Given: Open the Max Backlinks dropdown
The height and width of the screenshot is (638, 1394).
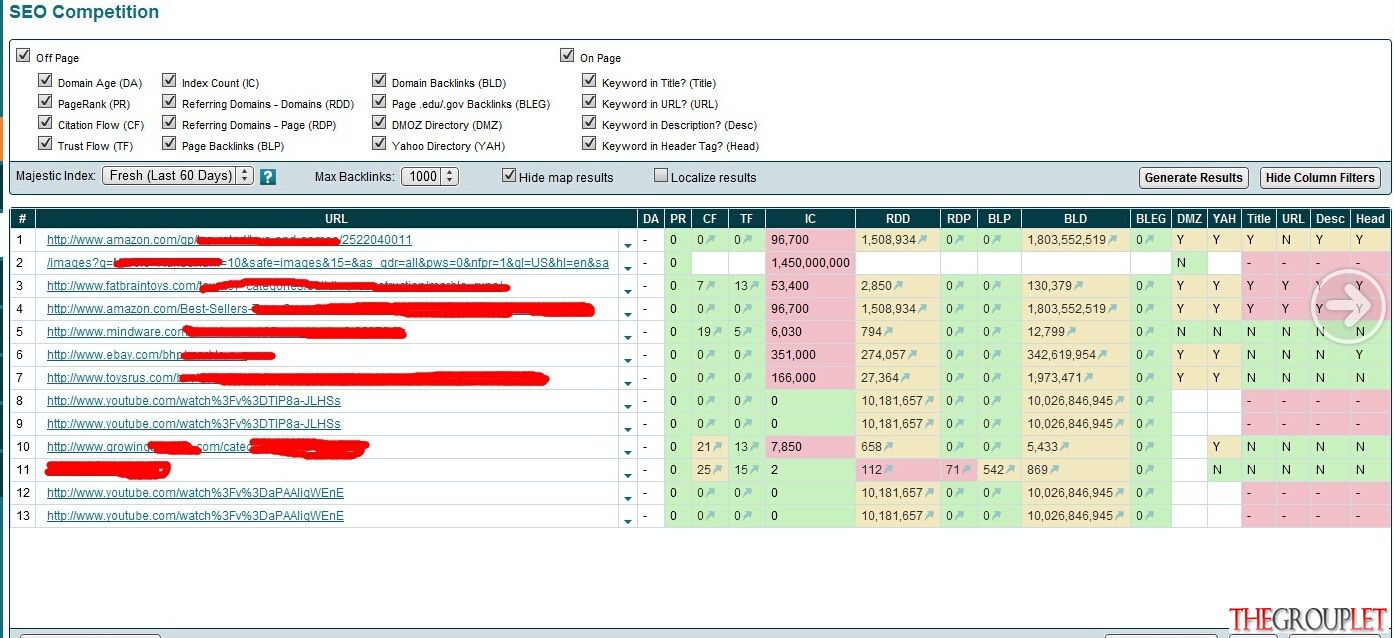Looking at the screenshot, I should [429, 176].
